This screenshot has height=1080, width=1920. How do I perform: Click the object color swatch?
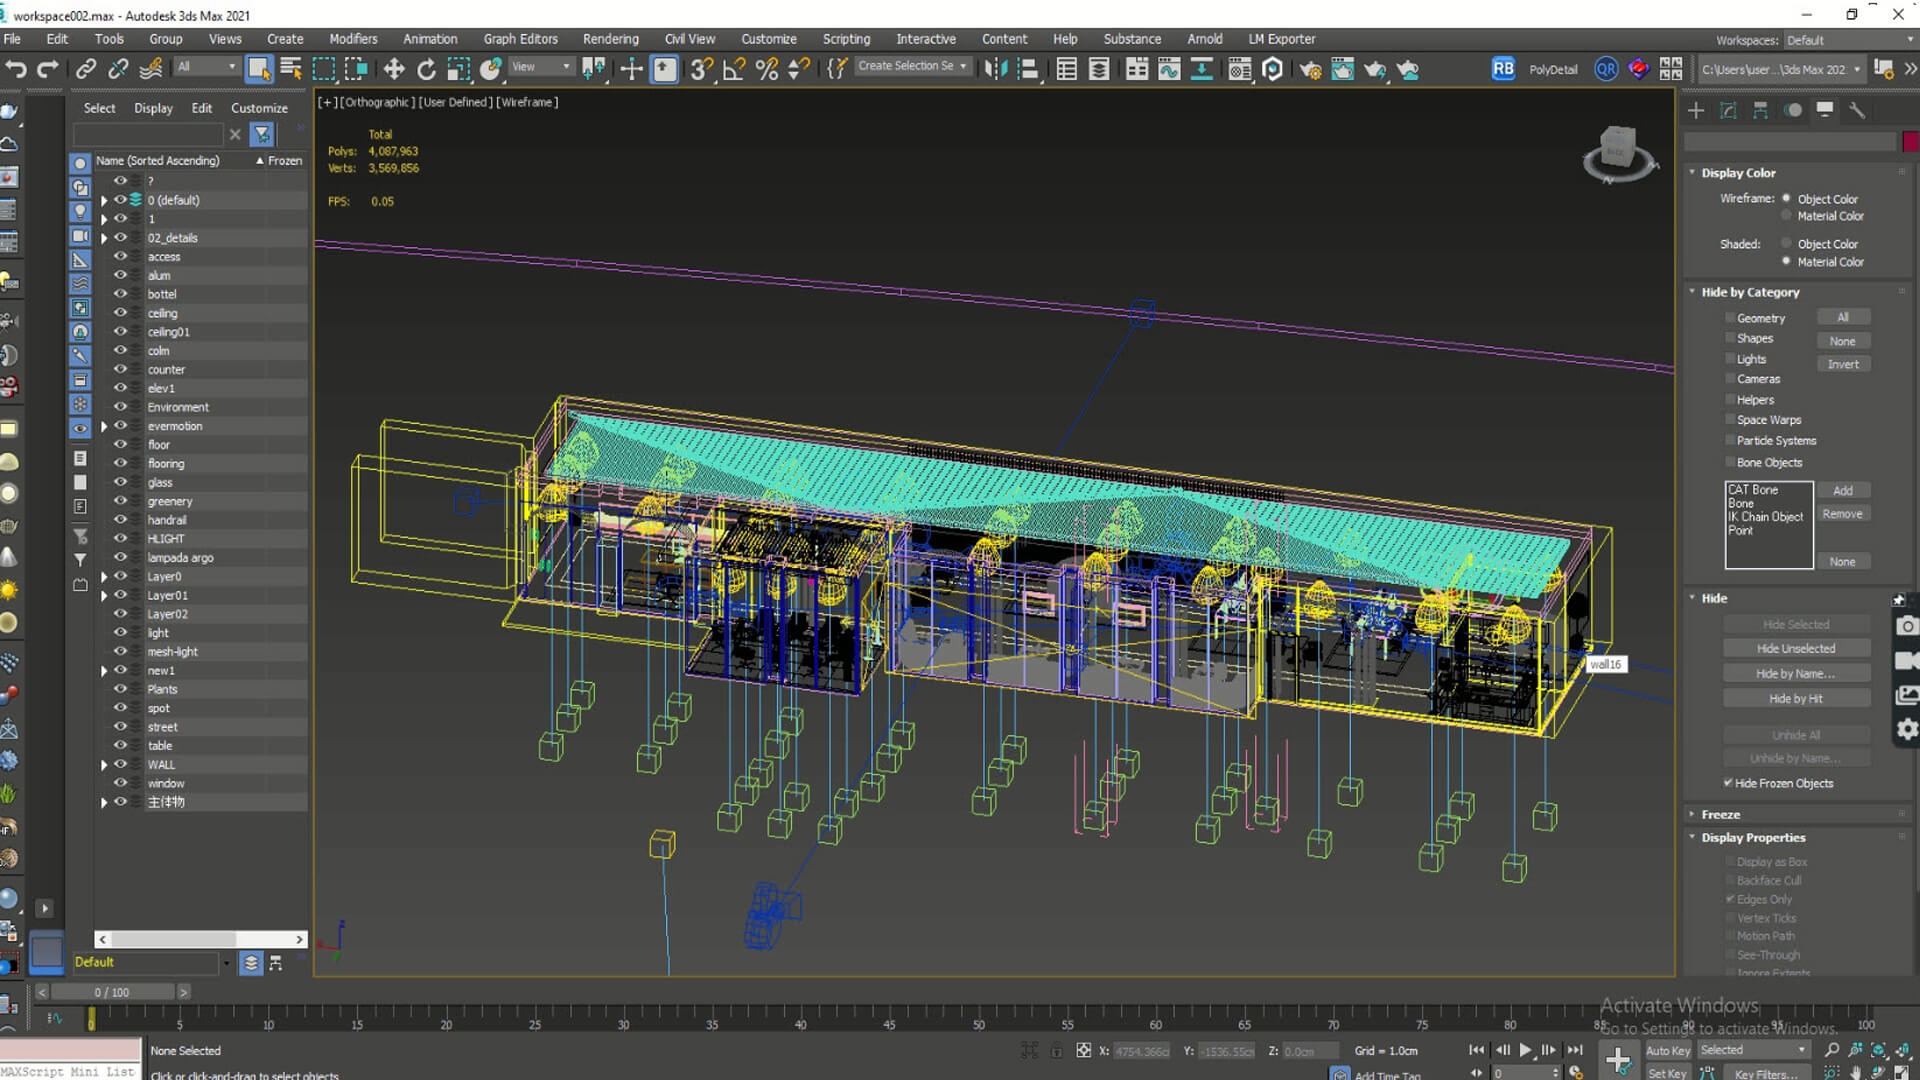click(1910, 142)
